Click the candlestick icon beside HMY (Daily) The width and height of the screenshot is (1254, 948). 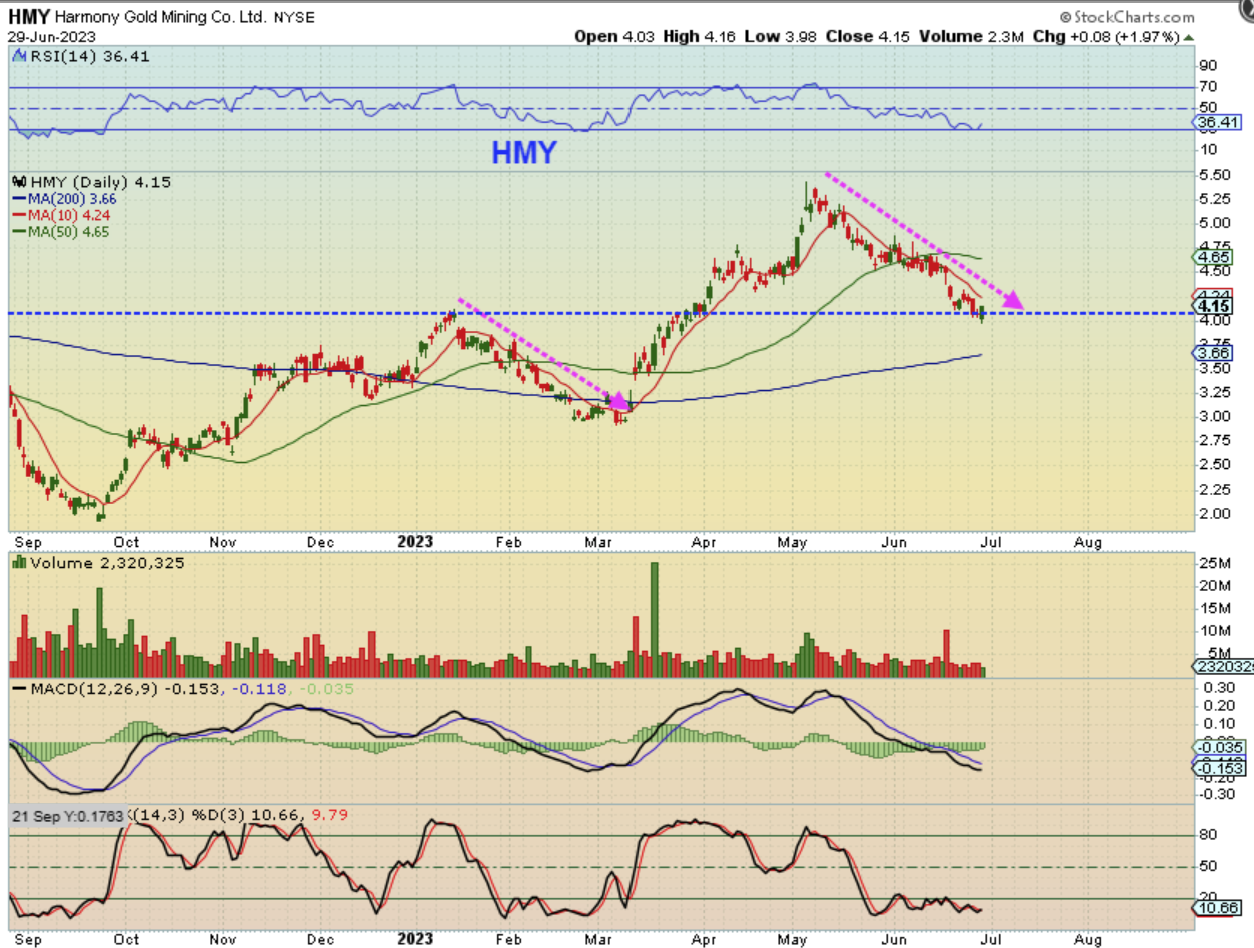coord(17,183)
